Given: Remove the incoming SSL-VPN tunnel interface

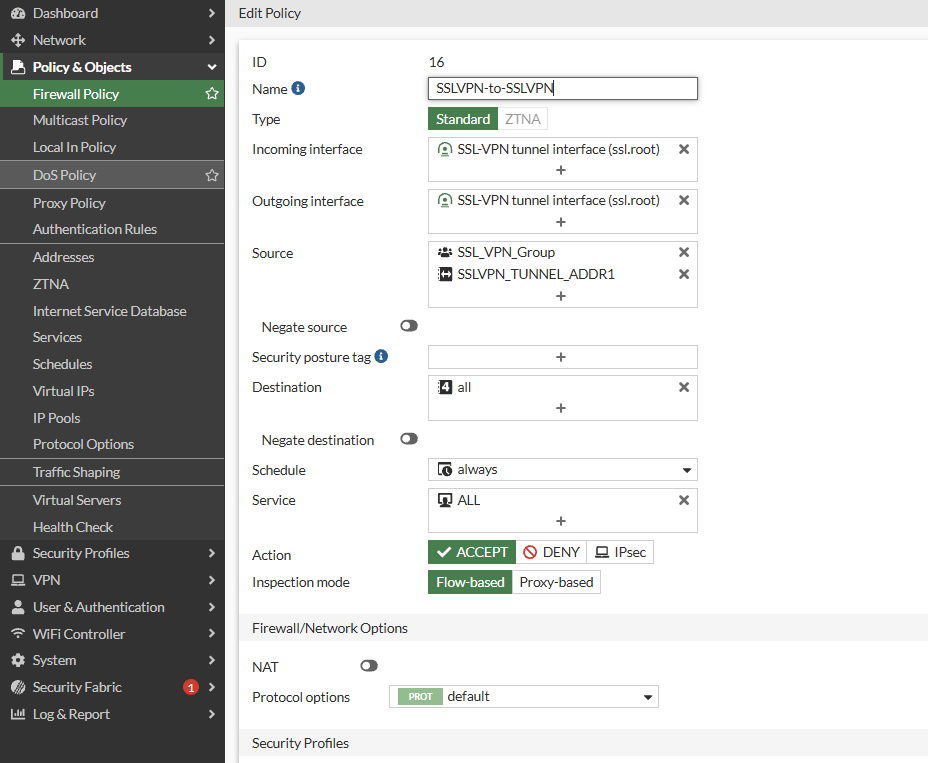Looking at the screenshot, I should [x=684, y=149].
